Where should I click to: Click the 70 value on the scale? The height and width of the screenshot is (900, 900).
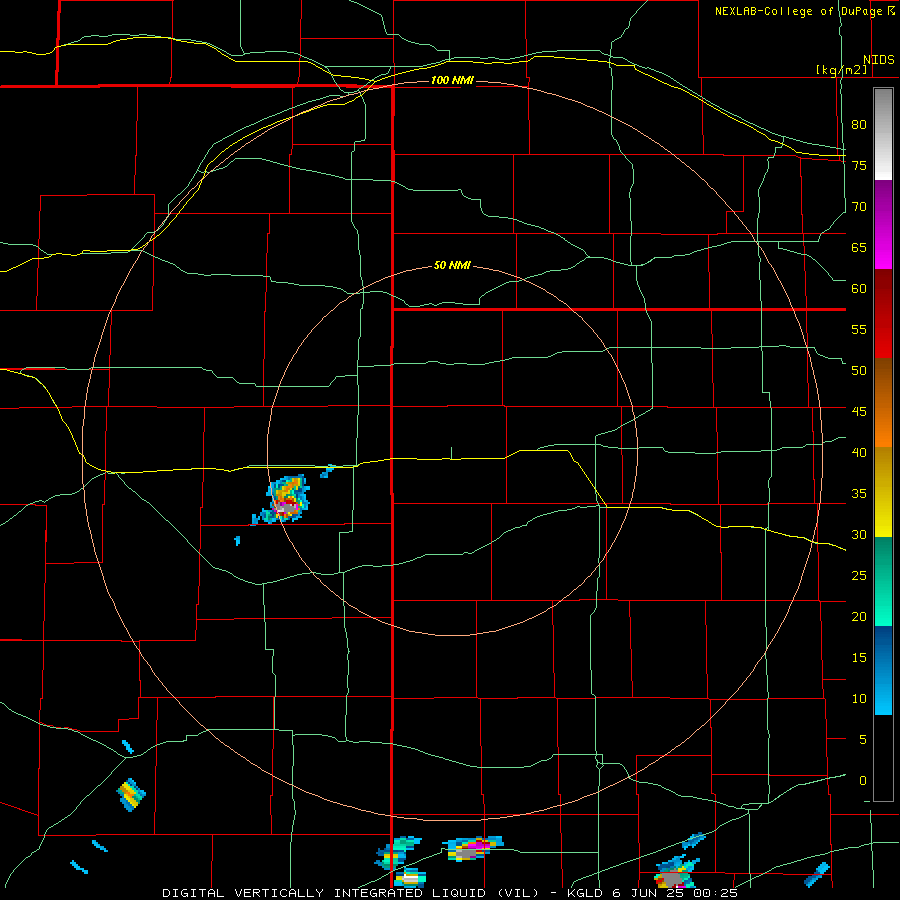coord(859,207)
